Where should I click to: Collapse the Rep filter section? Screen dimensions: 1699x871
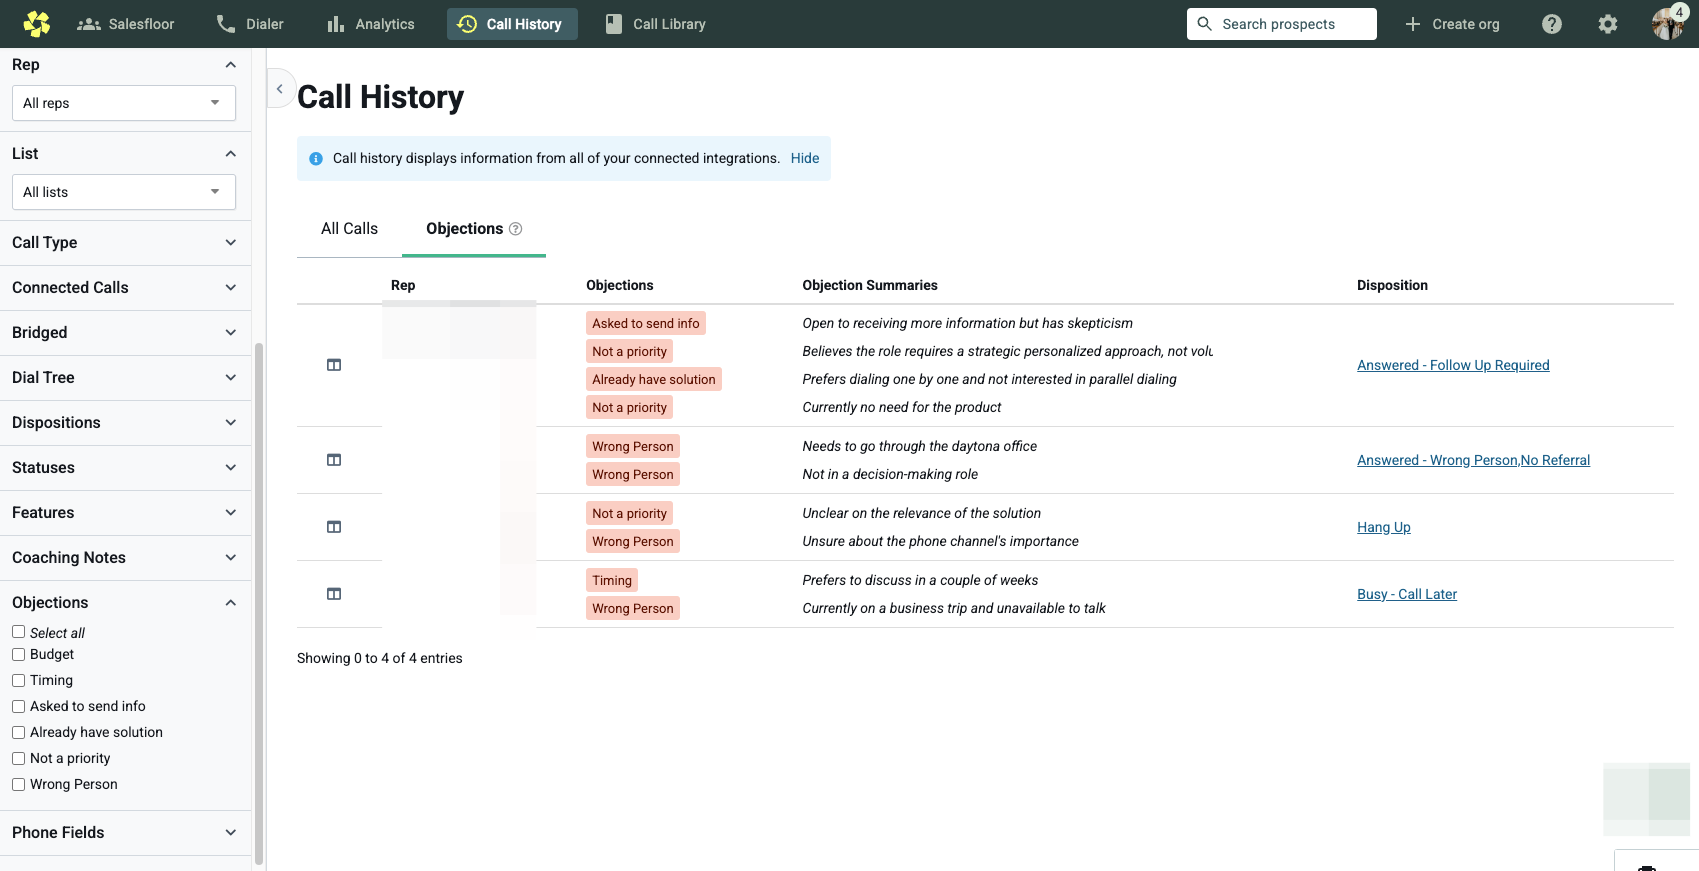point(231,65)
